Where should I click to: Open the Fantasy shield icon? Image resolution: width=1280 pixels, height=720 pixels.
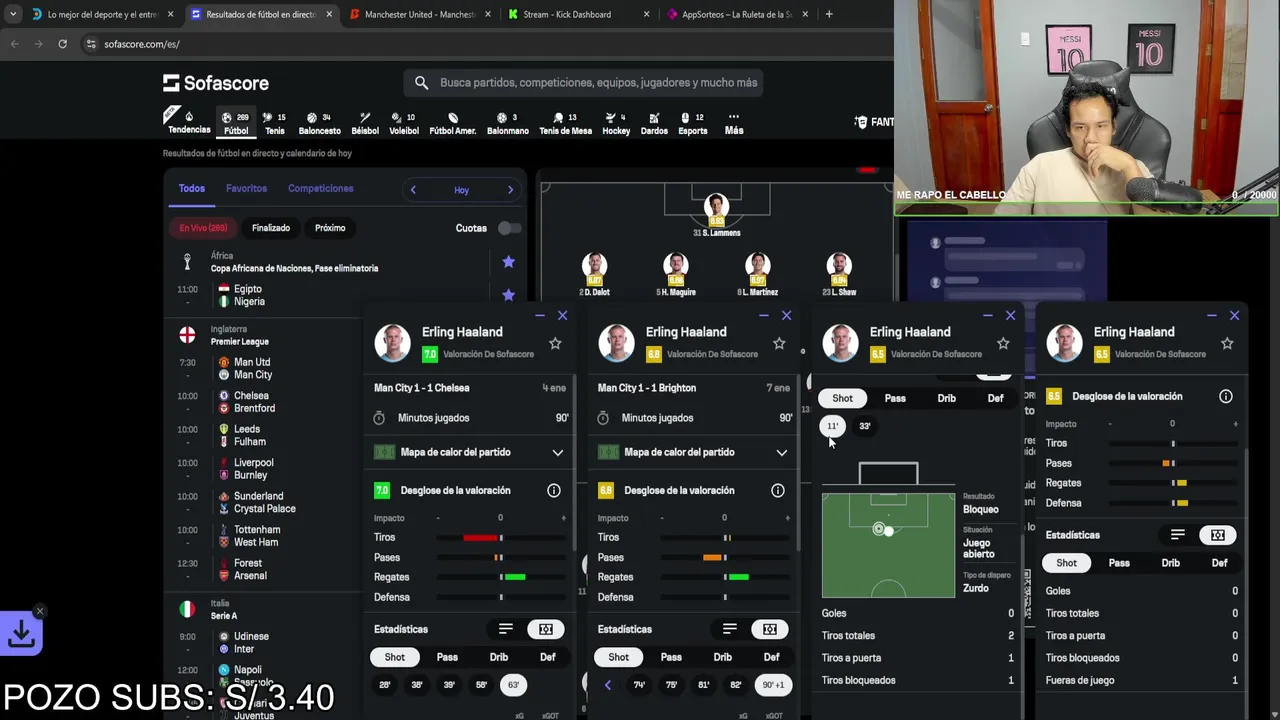click(861, 122)
